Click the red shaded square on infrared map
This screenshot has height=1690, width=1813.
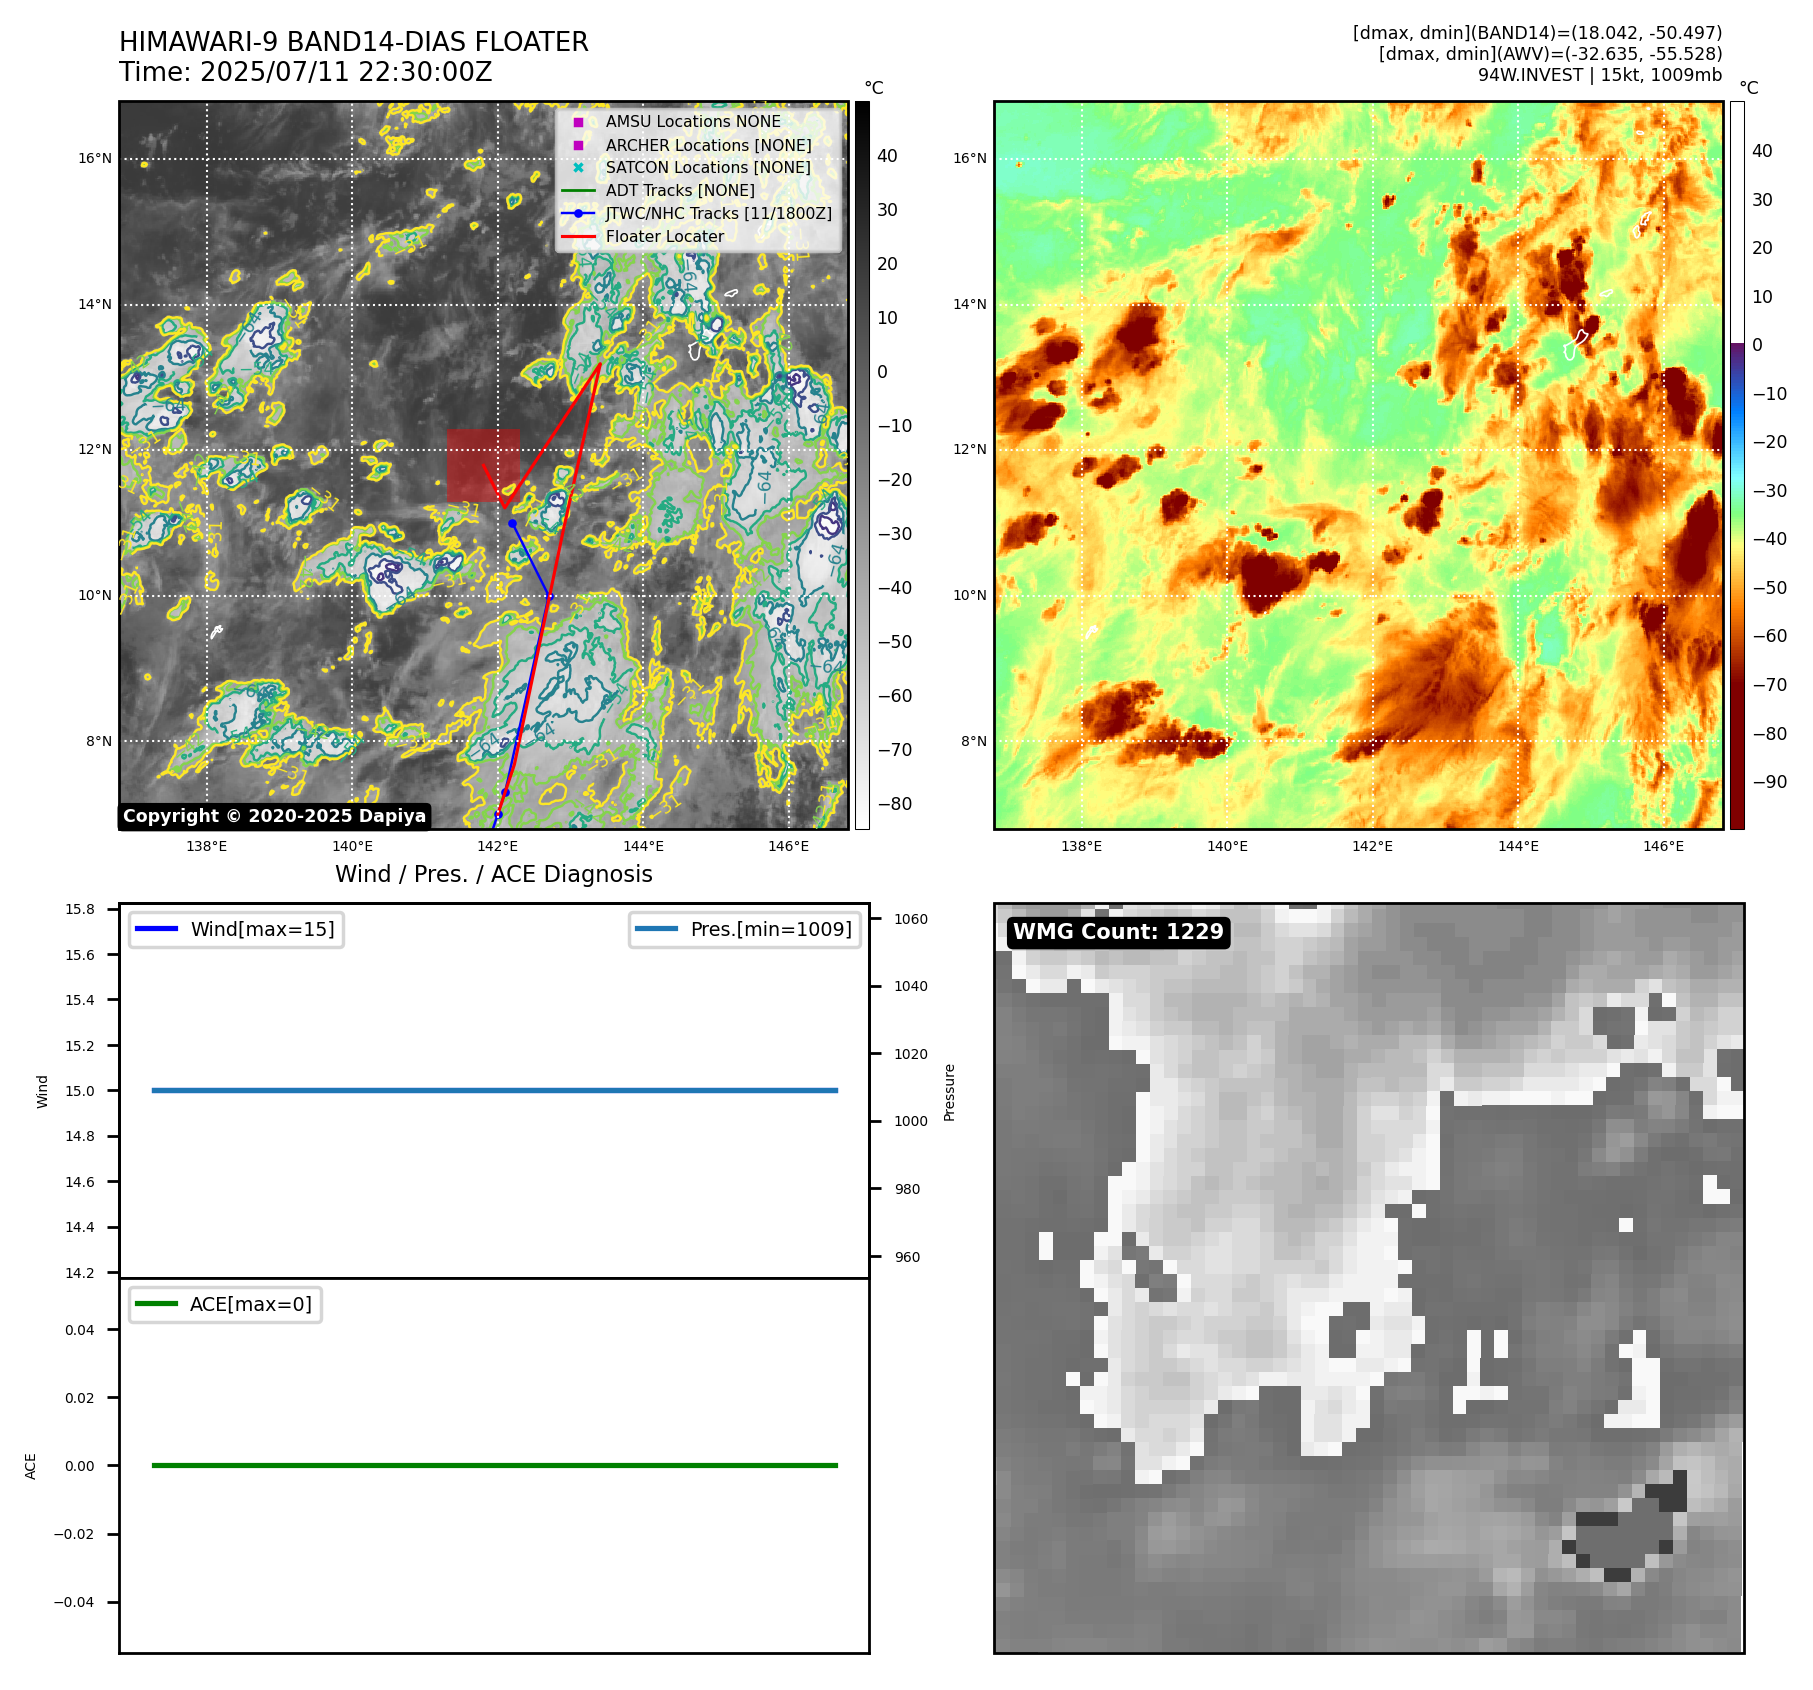point(483,465)
